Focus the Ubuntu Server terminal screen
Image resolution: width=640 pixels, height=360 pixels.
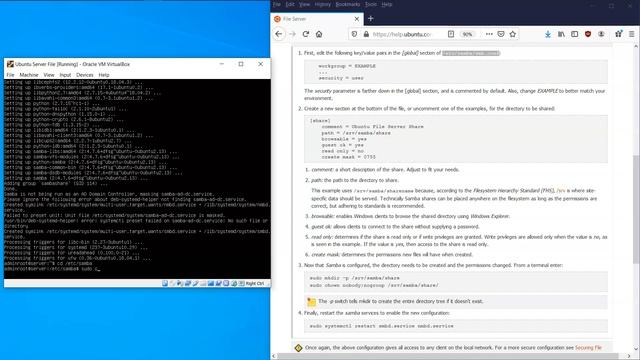point(137,179)
